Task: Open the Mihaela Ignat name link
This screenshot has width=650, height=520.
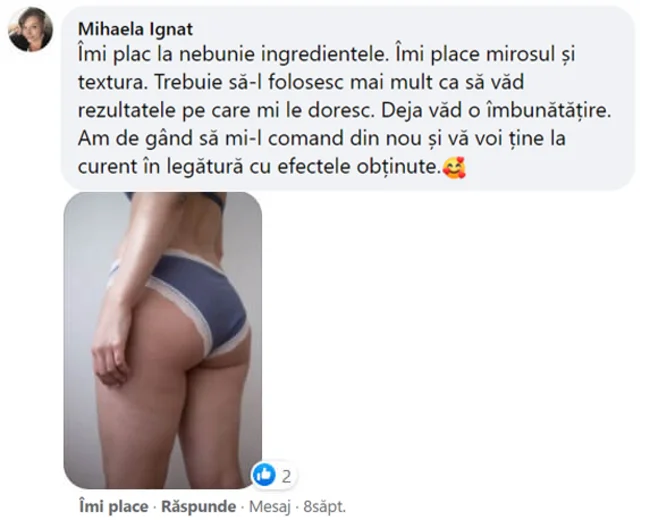Action: pyautogui.click(x=135, y=29)
